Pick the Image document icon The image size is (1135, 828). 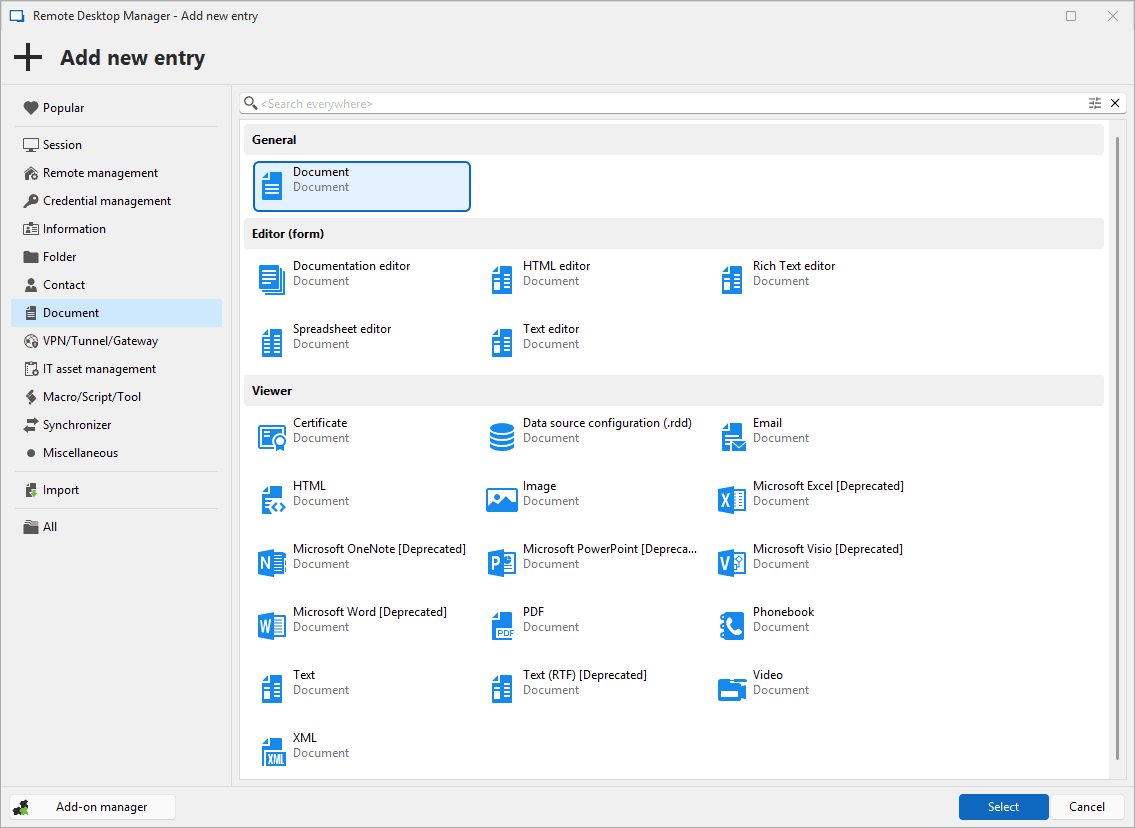[502, 500]
